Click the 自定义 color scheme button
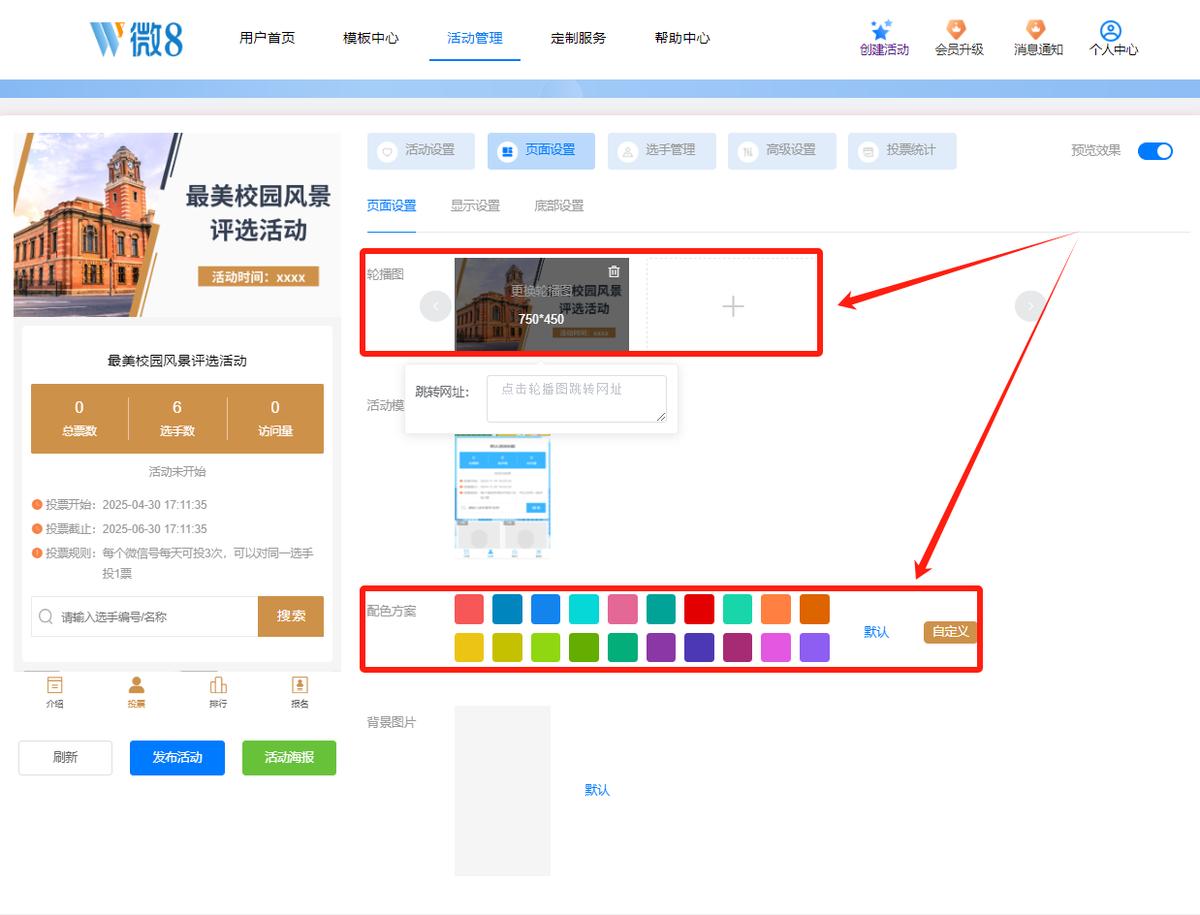Screen dimensions: 1200x915 (x=950, y=632)
